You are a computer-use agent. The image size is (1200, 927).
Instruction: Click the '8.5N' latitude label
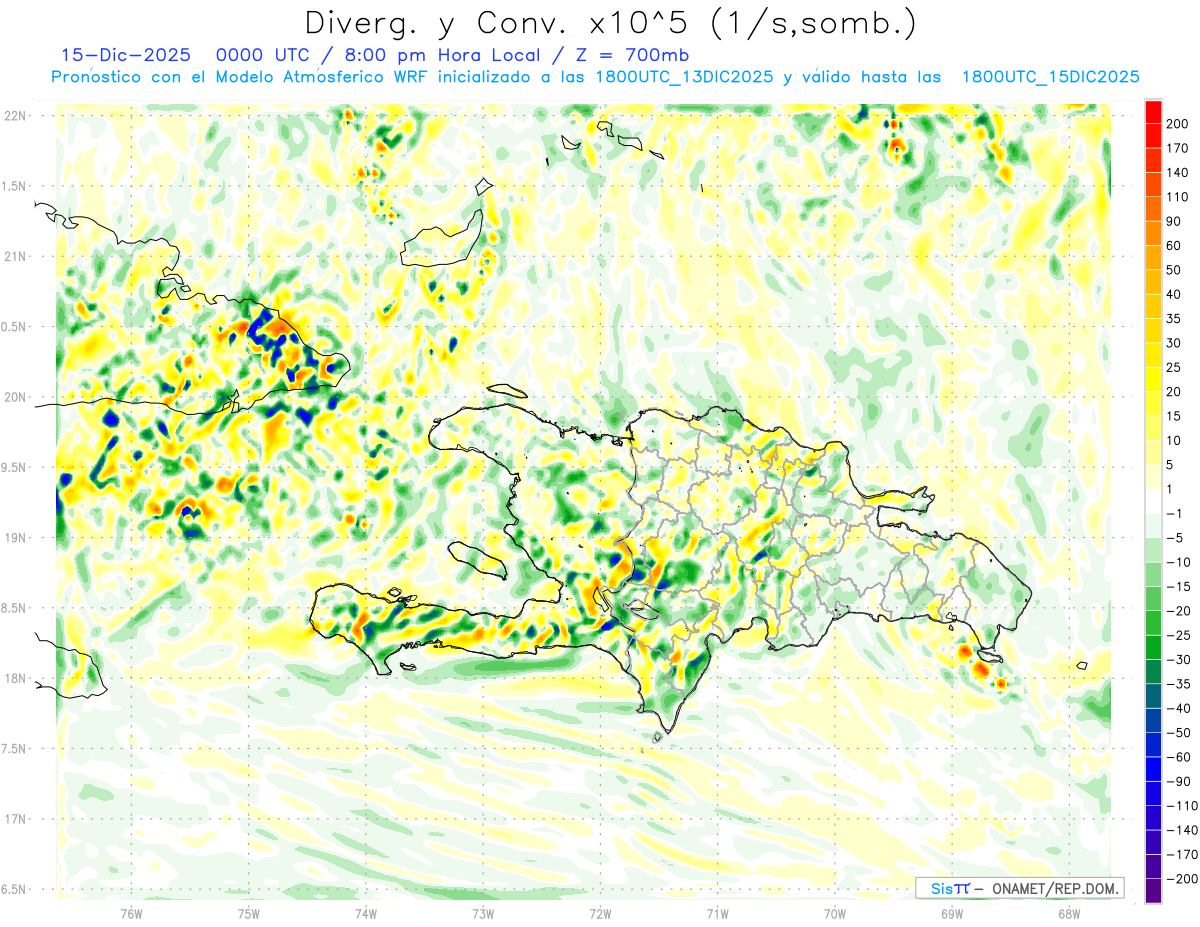coord(15,608)
